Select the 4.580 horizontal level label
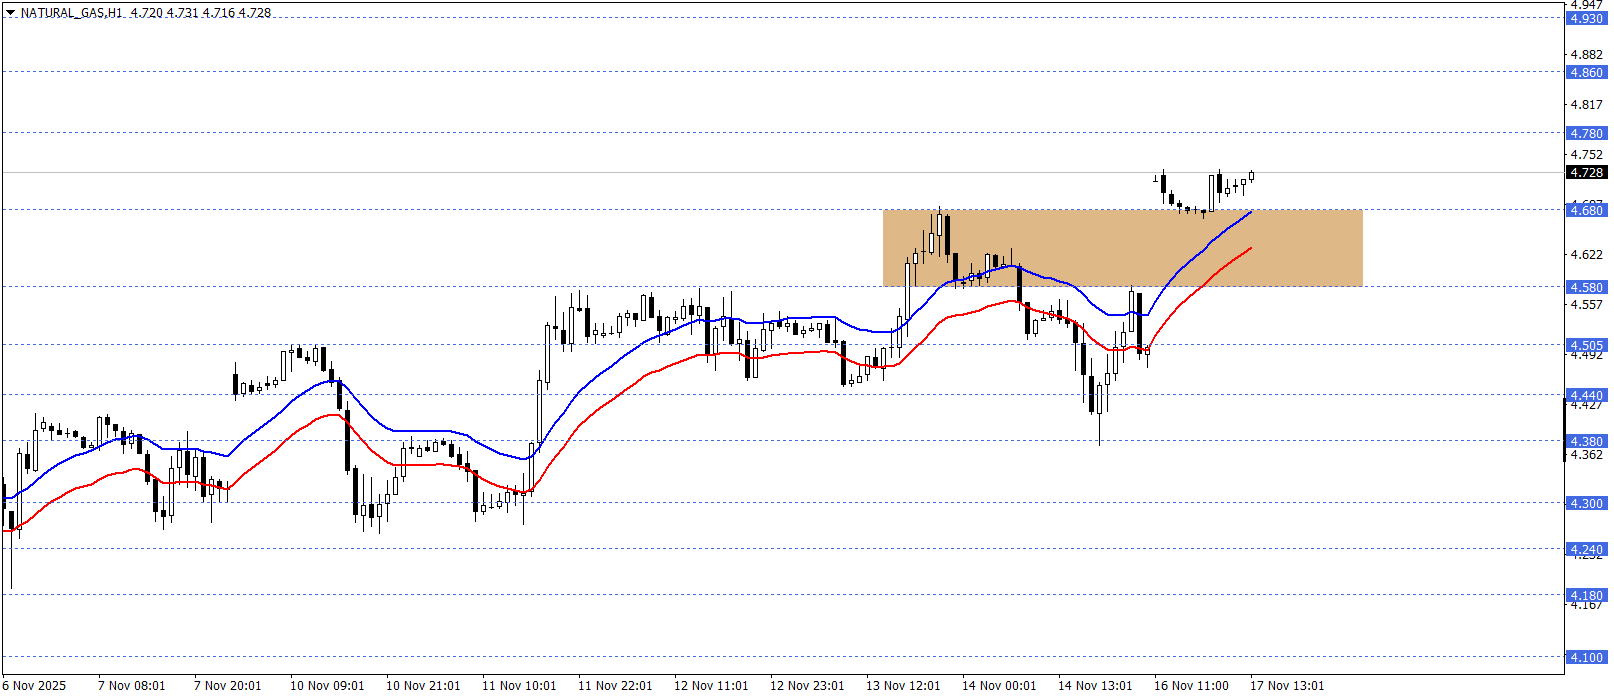The height and width of the screenshot is (698, 1614). (x=1586, y=288)
